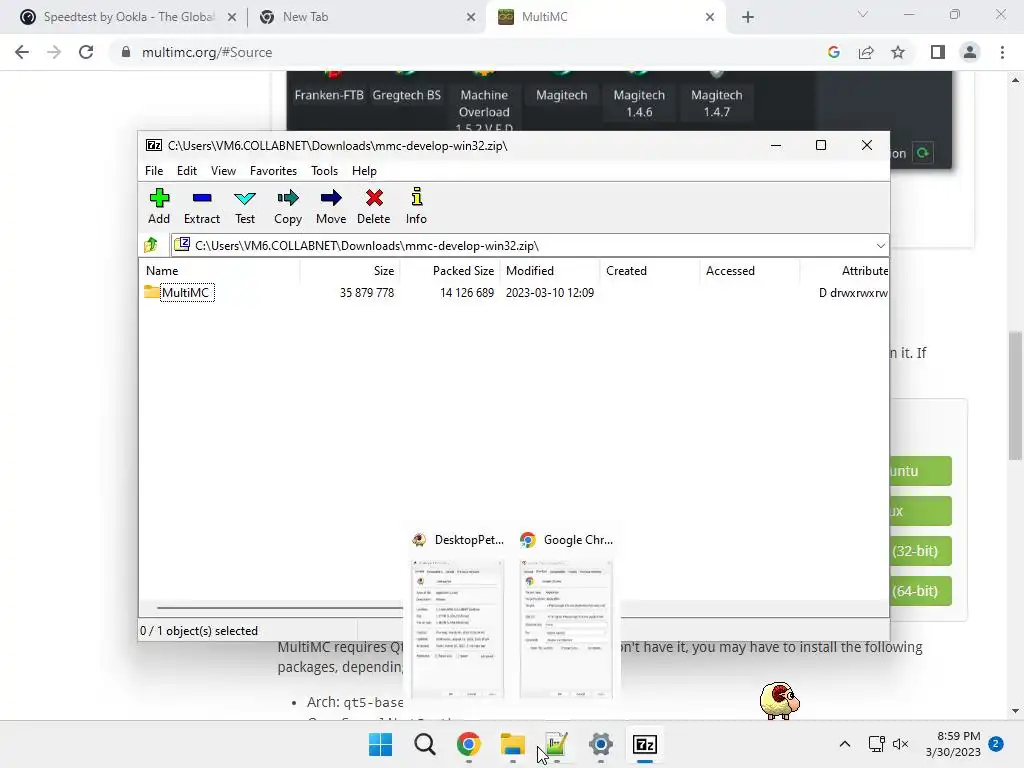1024x768 pixels.
Task: Open the notifications badge showing 2
Action: click(996, 743)
